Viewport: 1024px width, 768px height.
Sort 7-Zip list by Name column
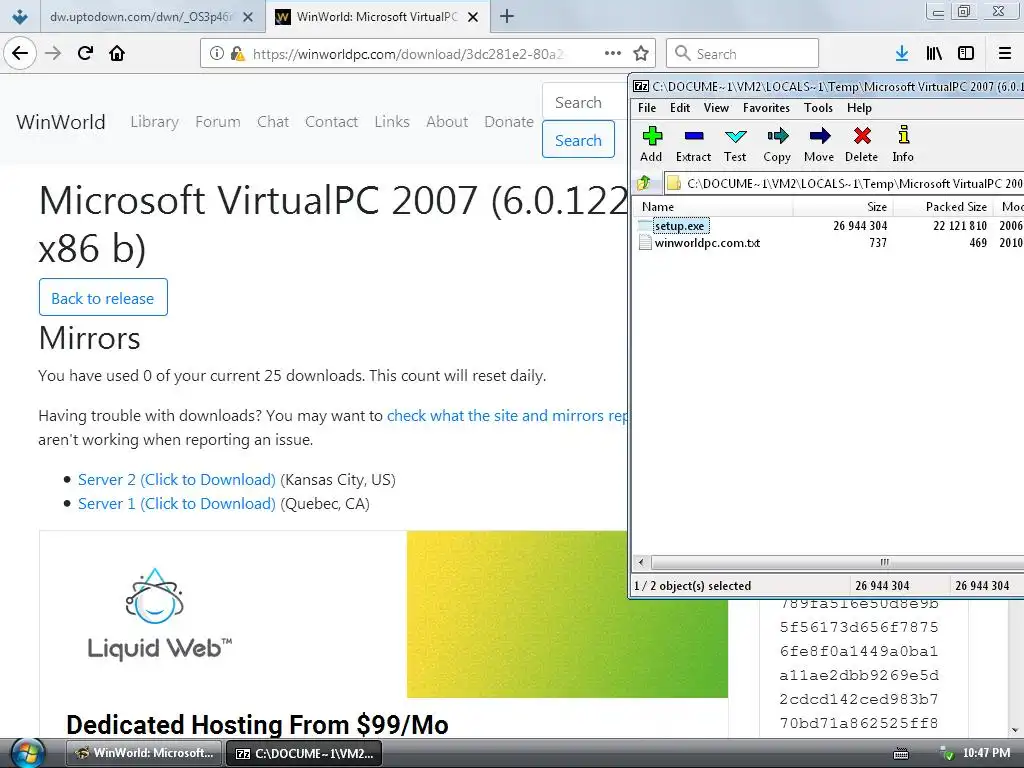click(x=714, y=207)
